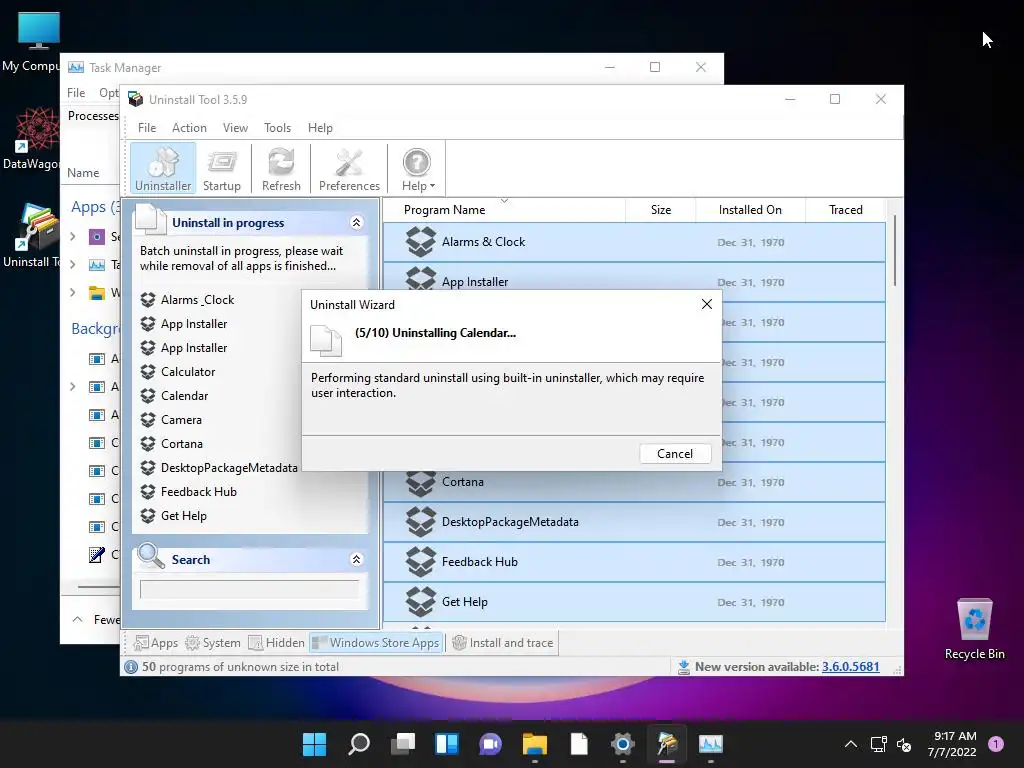Switch to the System tab
This screenshot has height=768, width=1024.
(213, 643)
